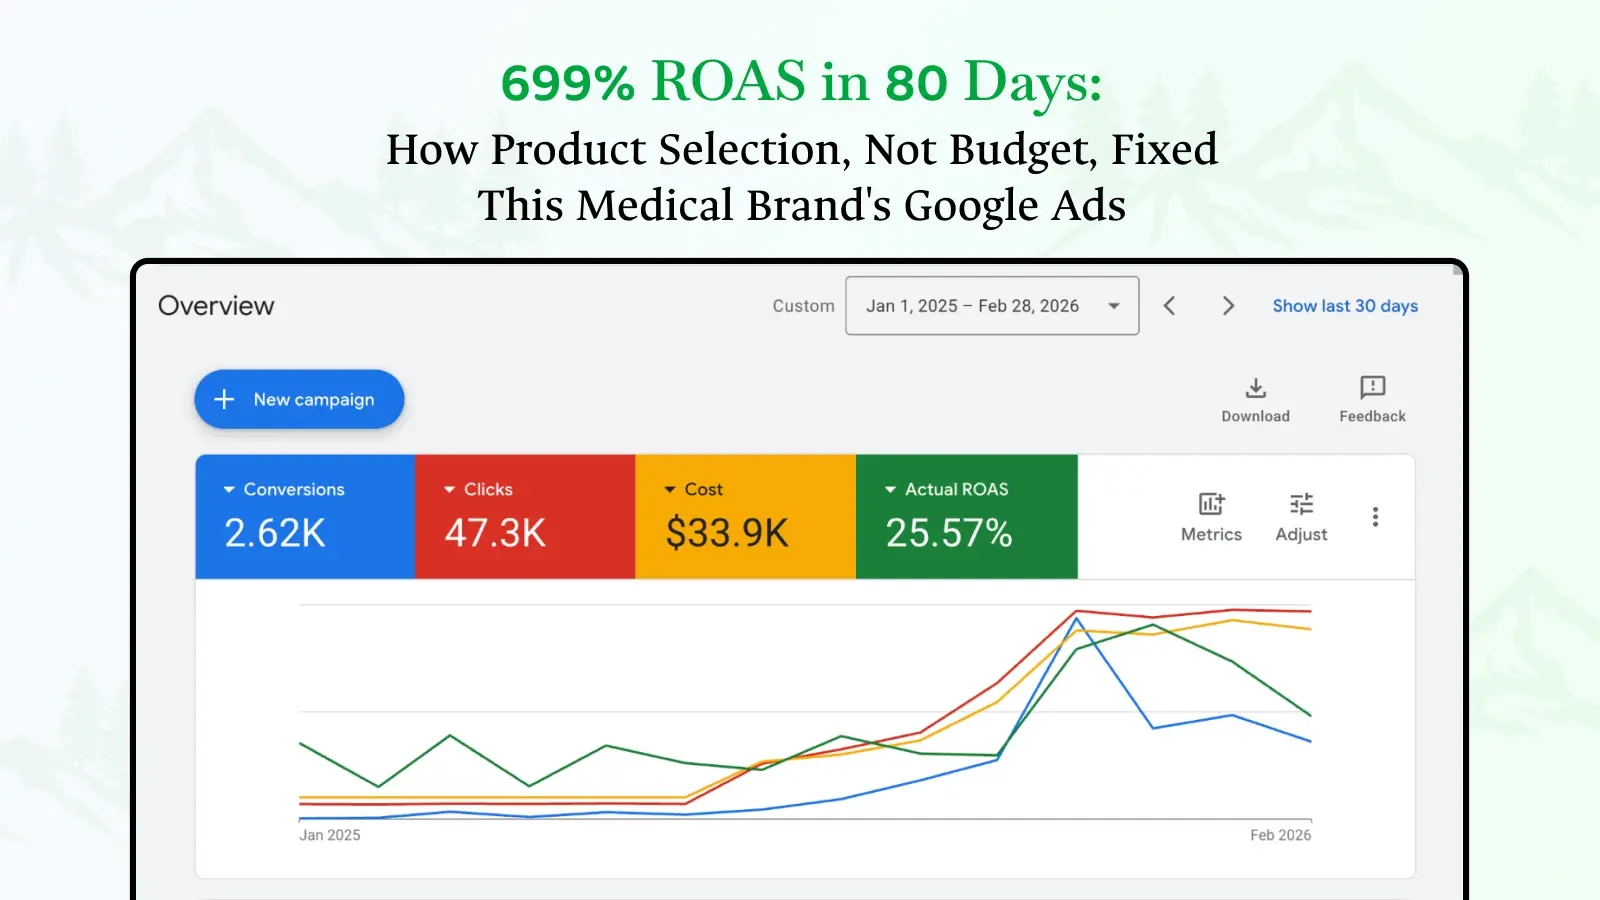Click the blue conversions line peak
Image resolution: width=1600 pixels, height=900 pixels.
[1077, 619]
